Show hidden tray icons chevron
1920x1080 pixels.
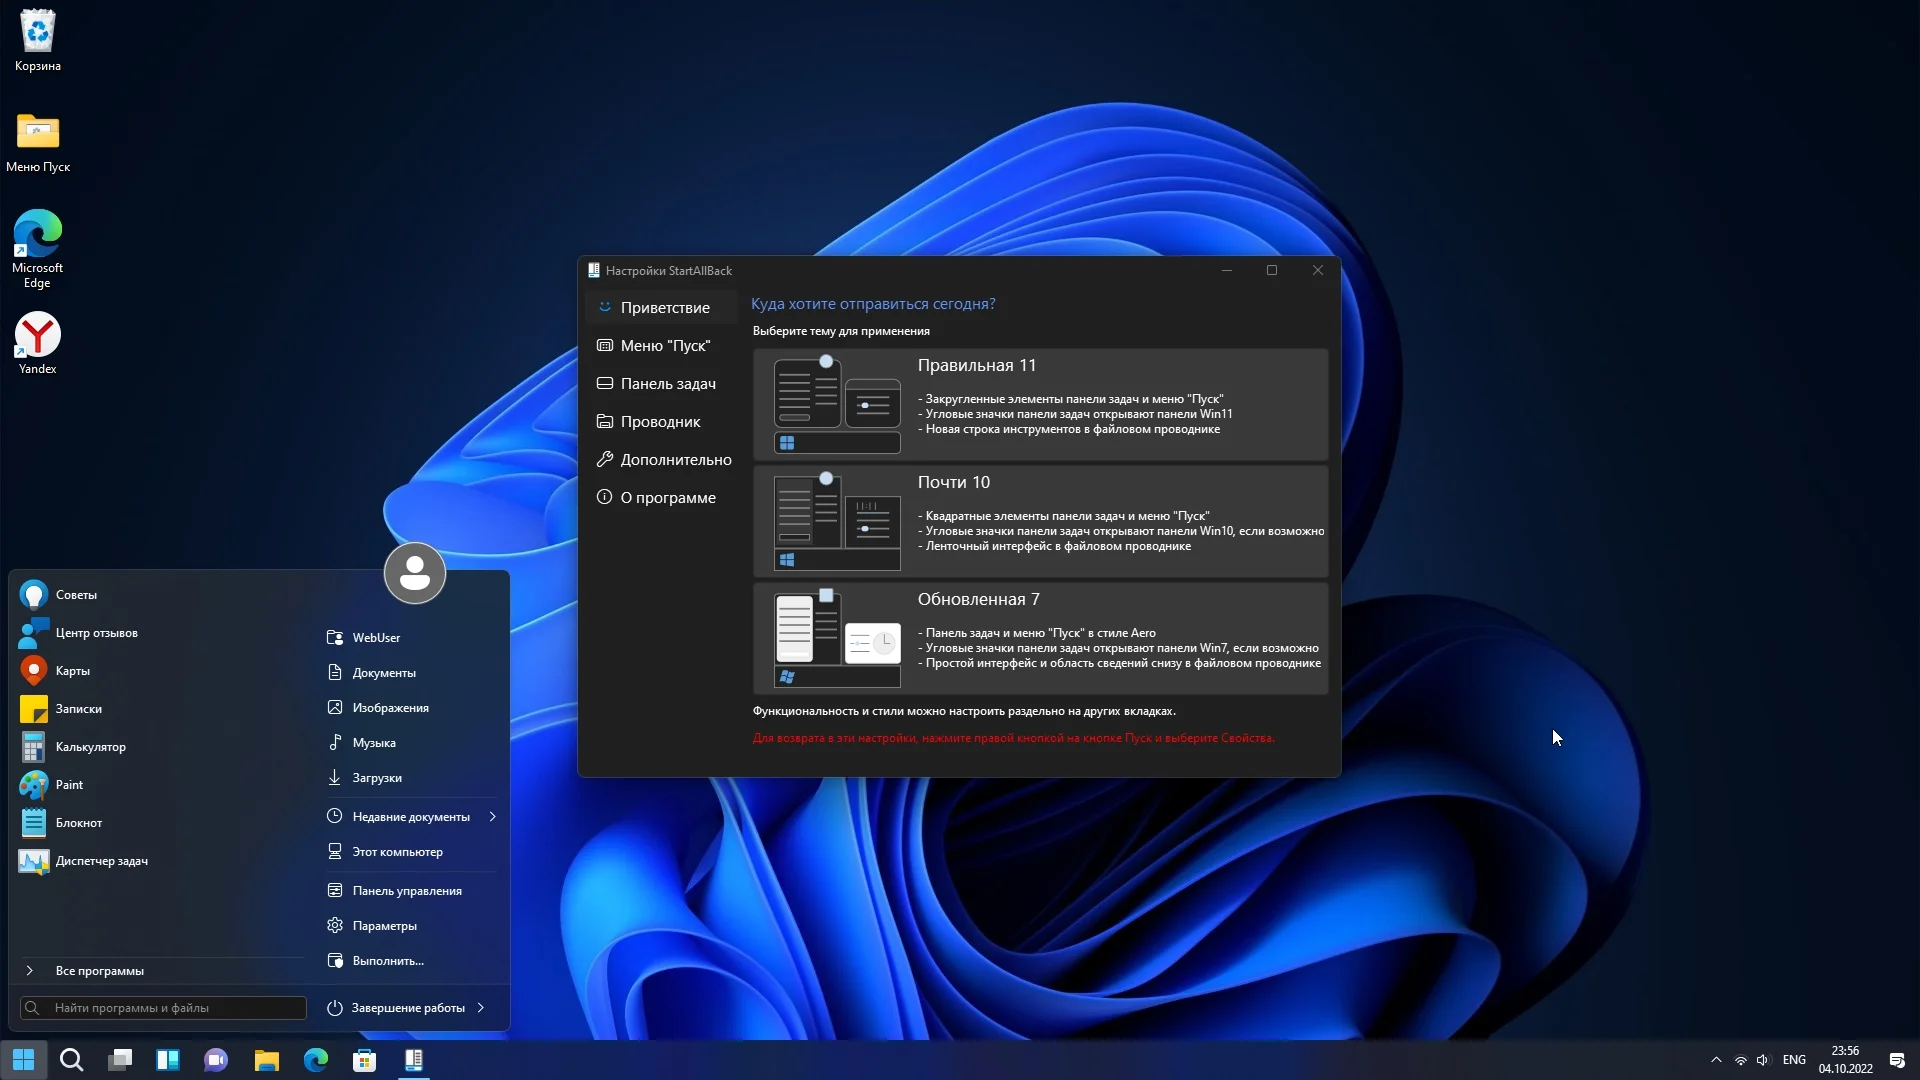click(1716, 1060)
